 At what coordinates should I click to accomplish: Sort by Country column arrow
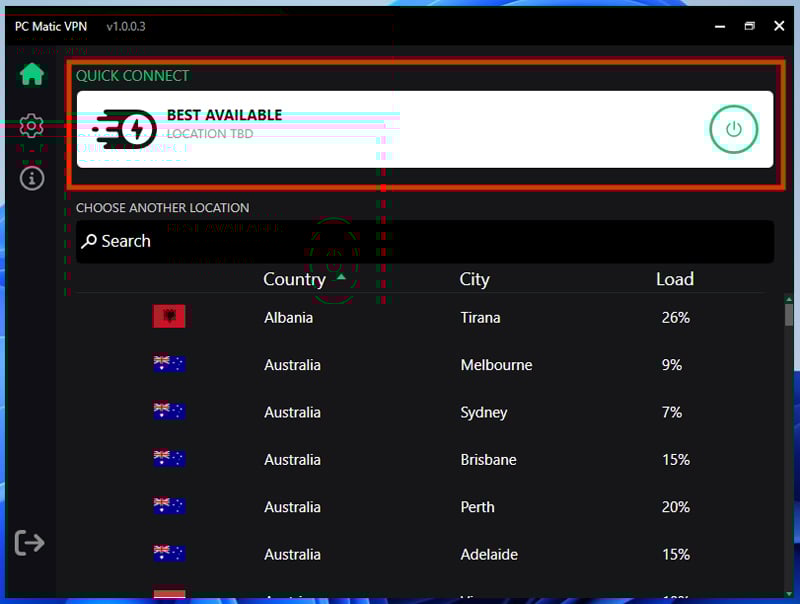point(341,277)
